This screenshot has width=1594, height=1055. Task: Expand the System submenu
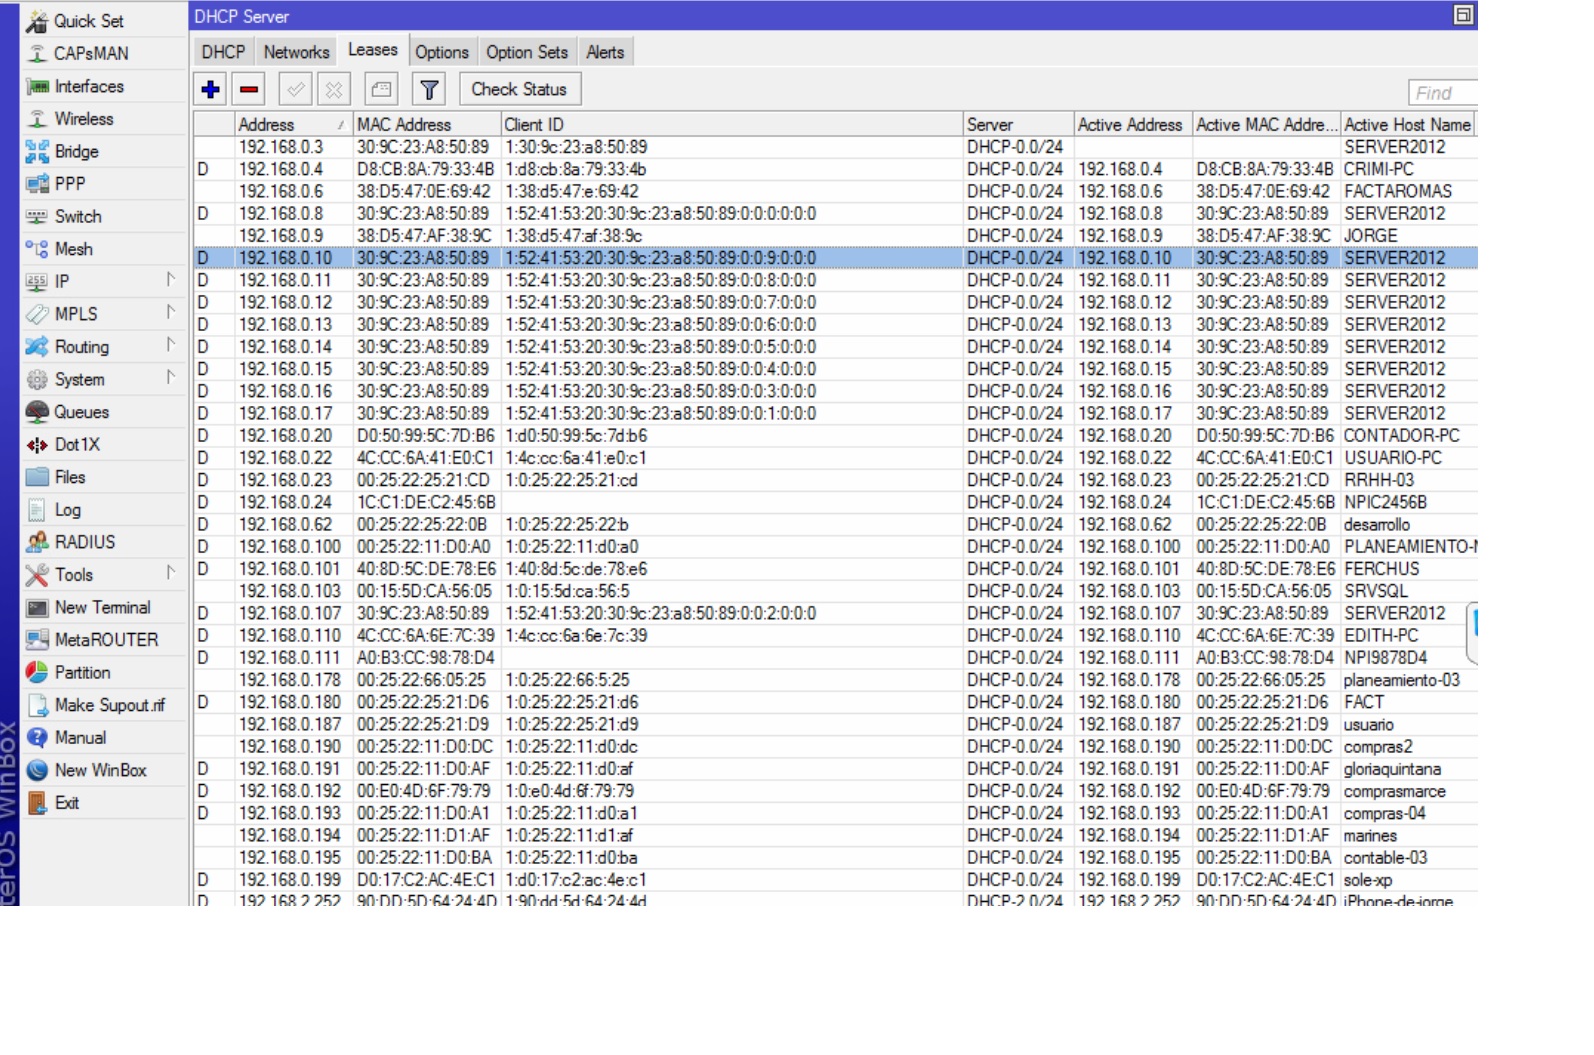104,379
